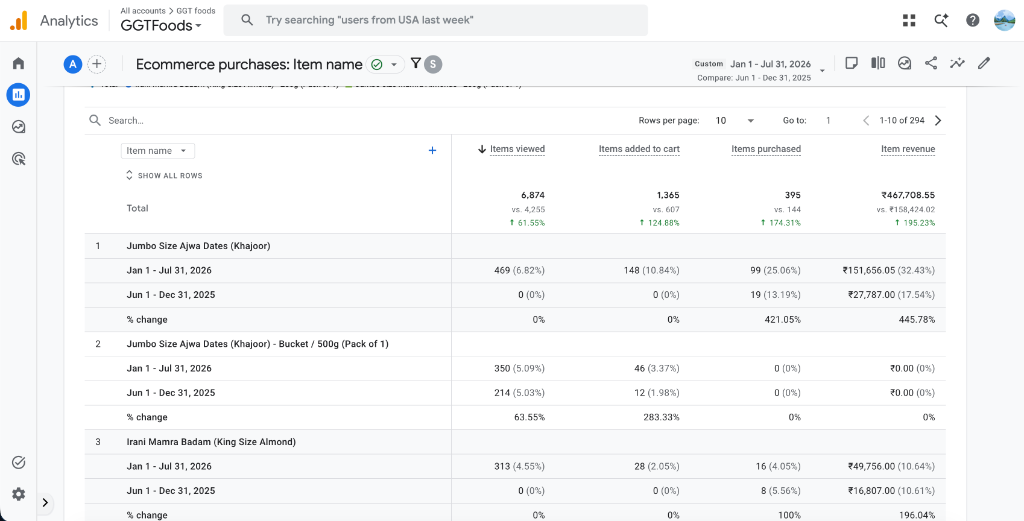
Task: Sort by Item revenue column
Action: pyautogui.click(x=908, y=150)
